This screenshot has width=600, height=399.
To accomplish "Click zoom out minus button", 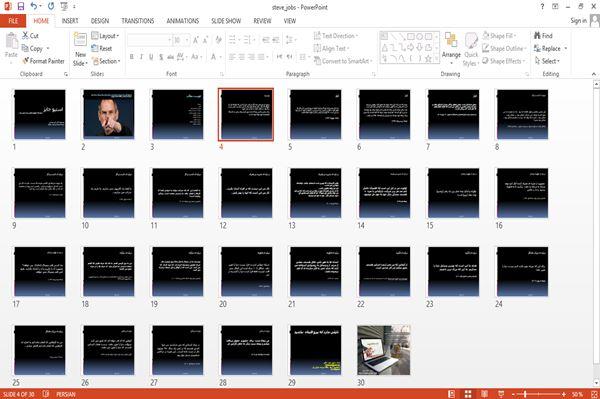I will 514,394.
